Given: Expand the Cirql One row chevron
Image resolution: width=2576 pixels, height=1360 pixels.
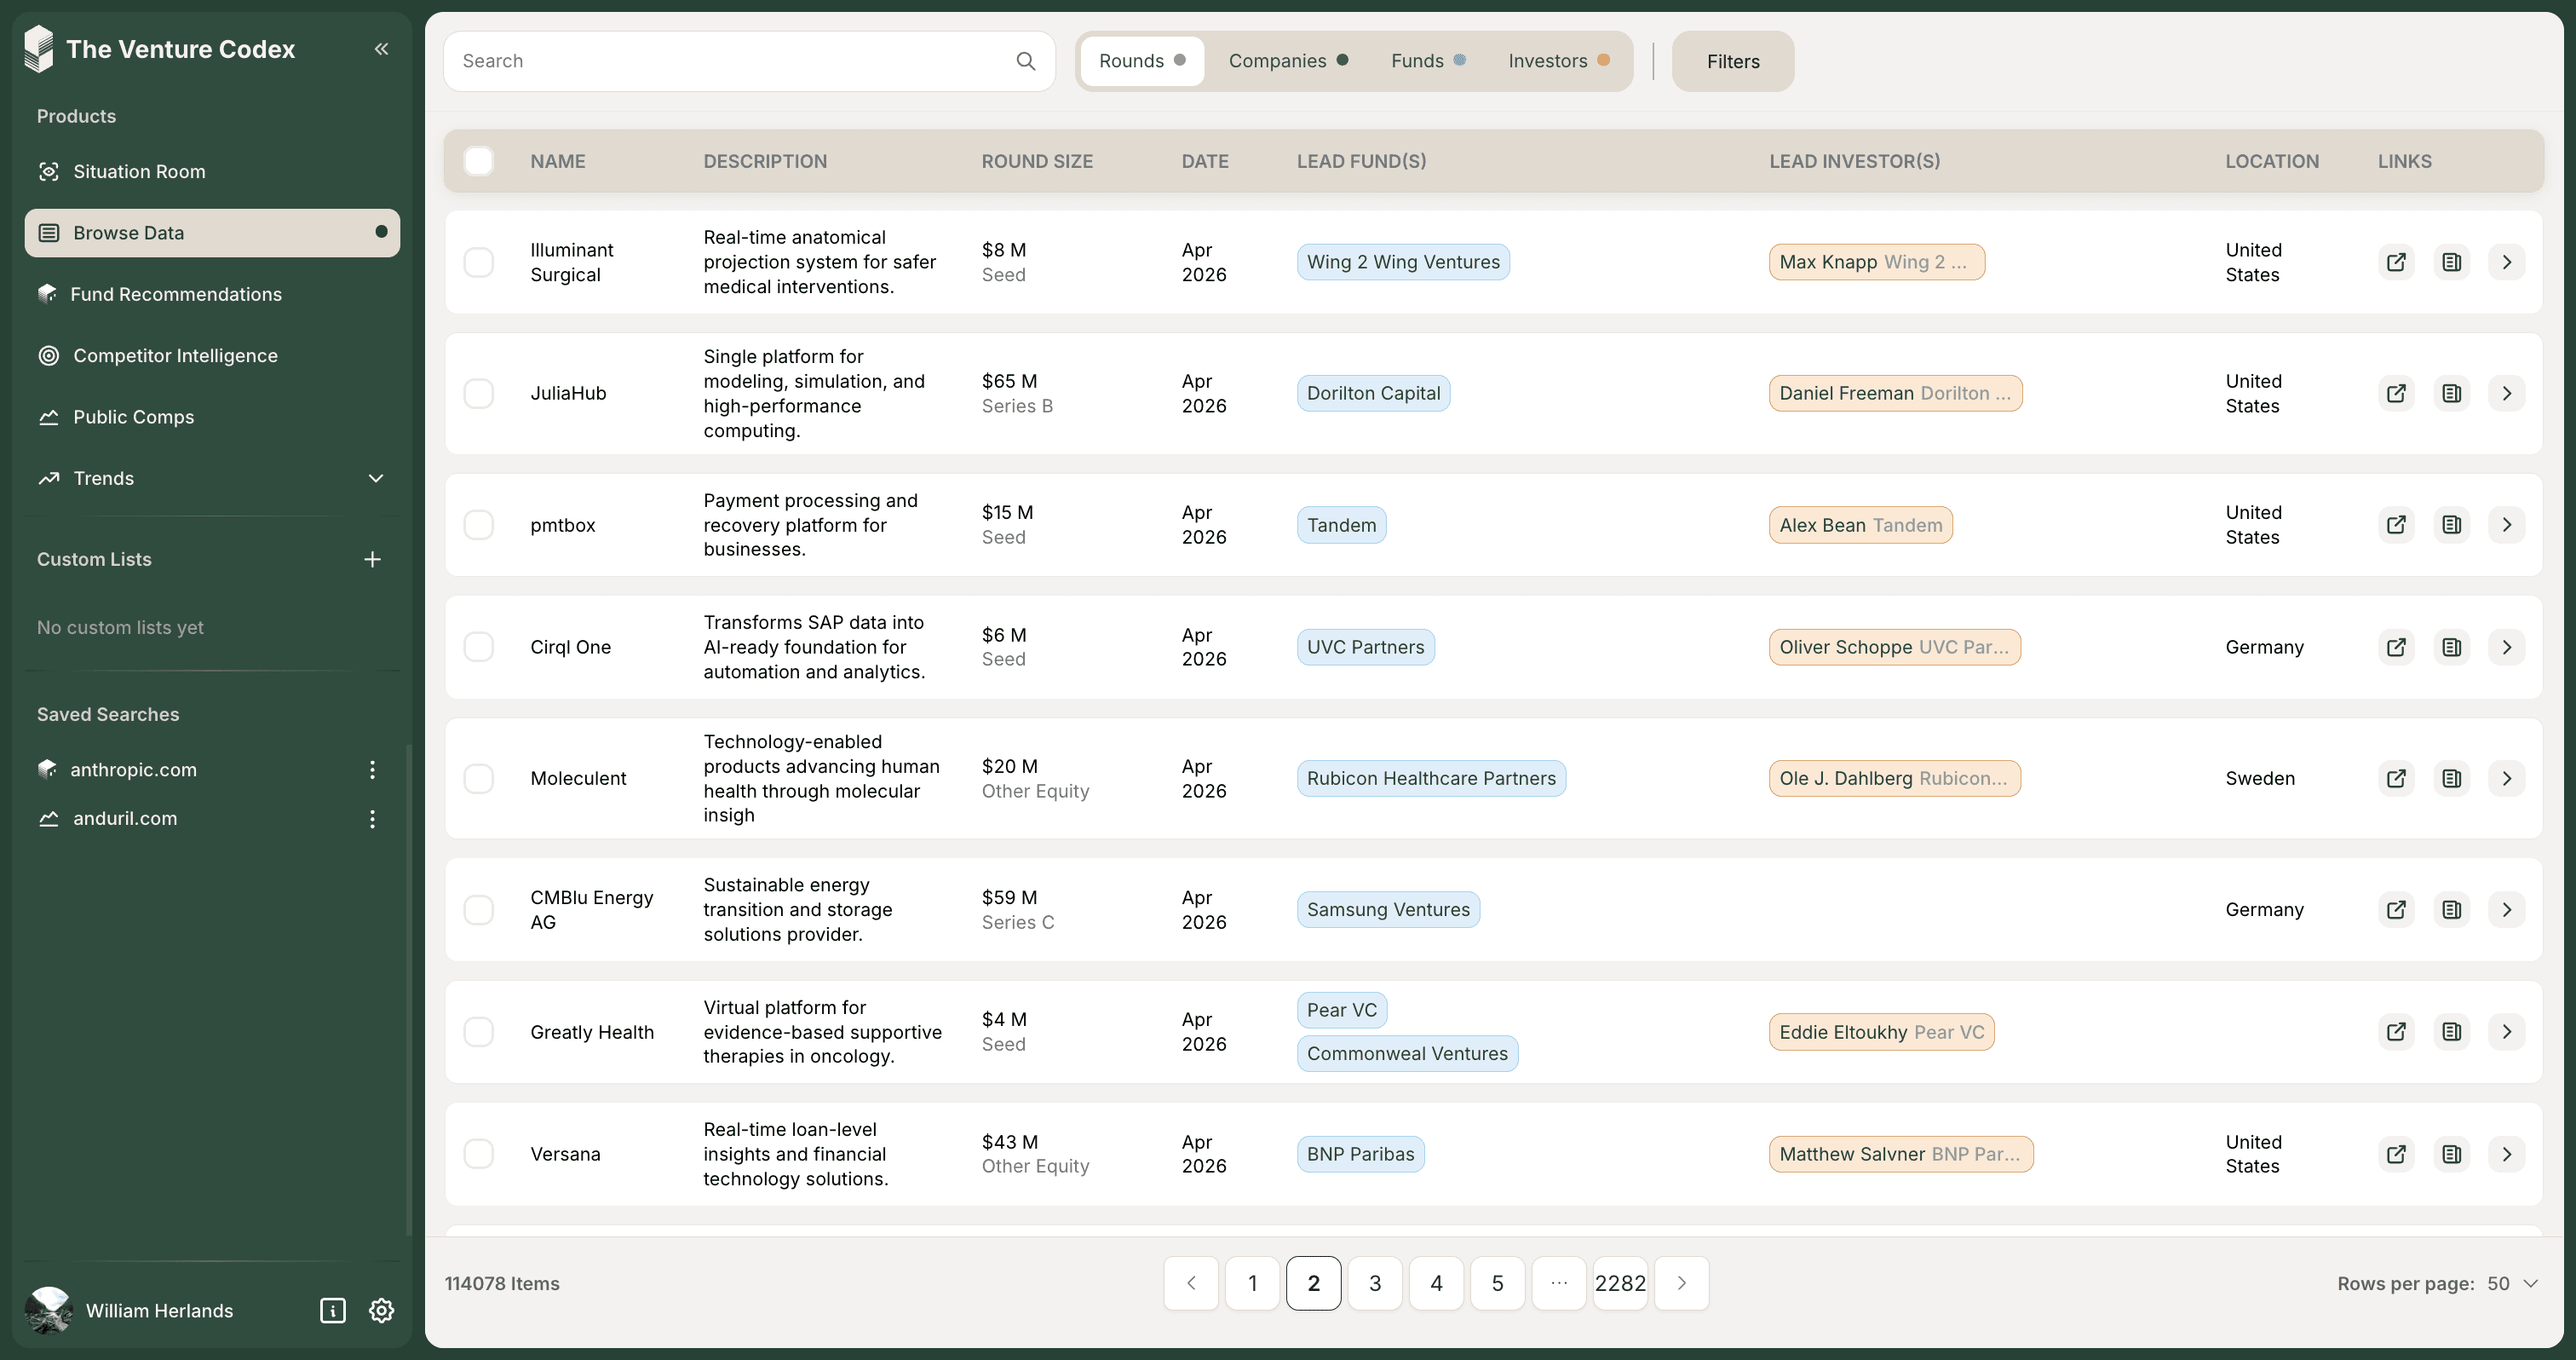Looking at the screenshot, I should (2506, 647).
